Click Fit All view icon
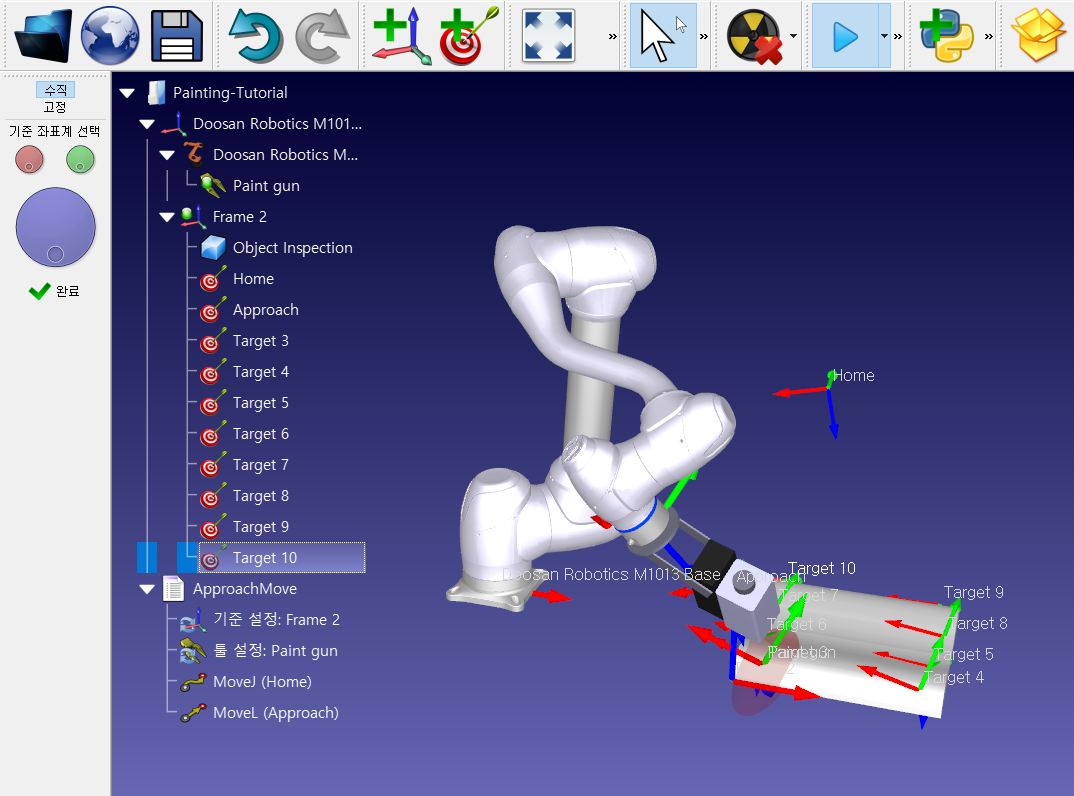Viewport: 1074px width, 796px height. (x=548, y=35)
